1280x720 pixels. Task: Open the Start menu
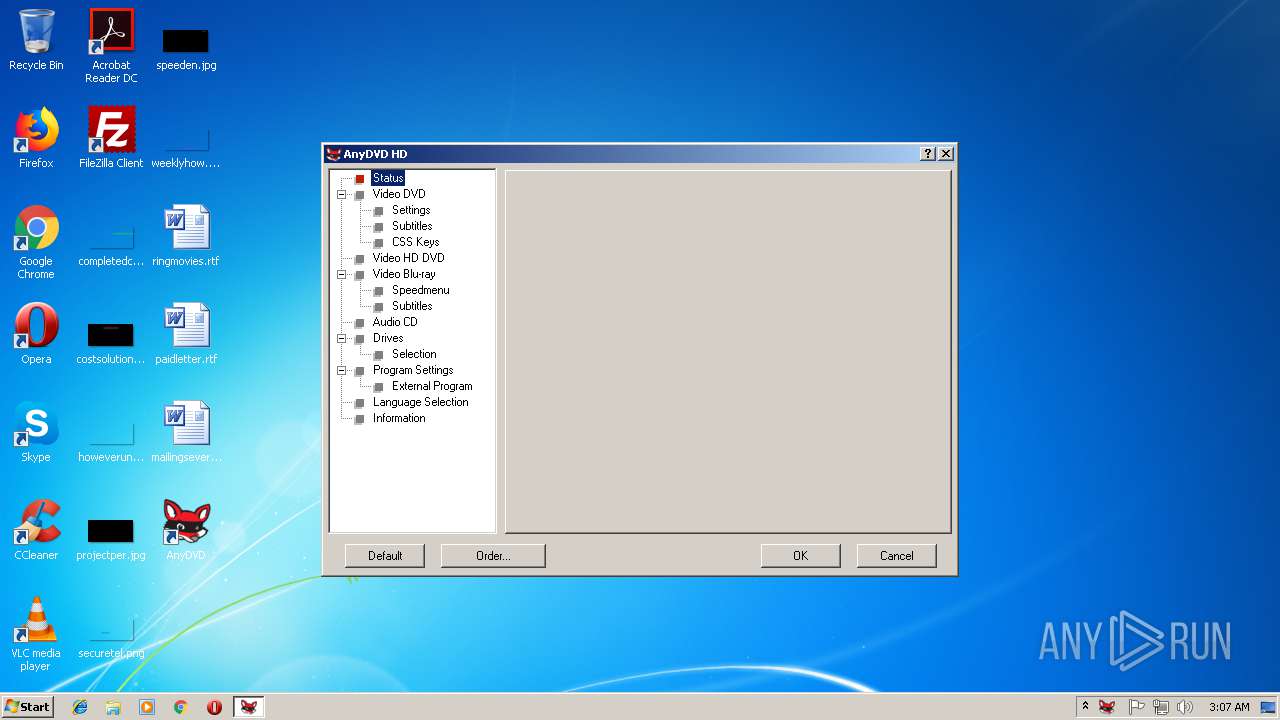point(28,706)
